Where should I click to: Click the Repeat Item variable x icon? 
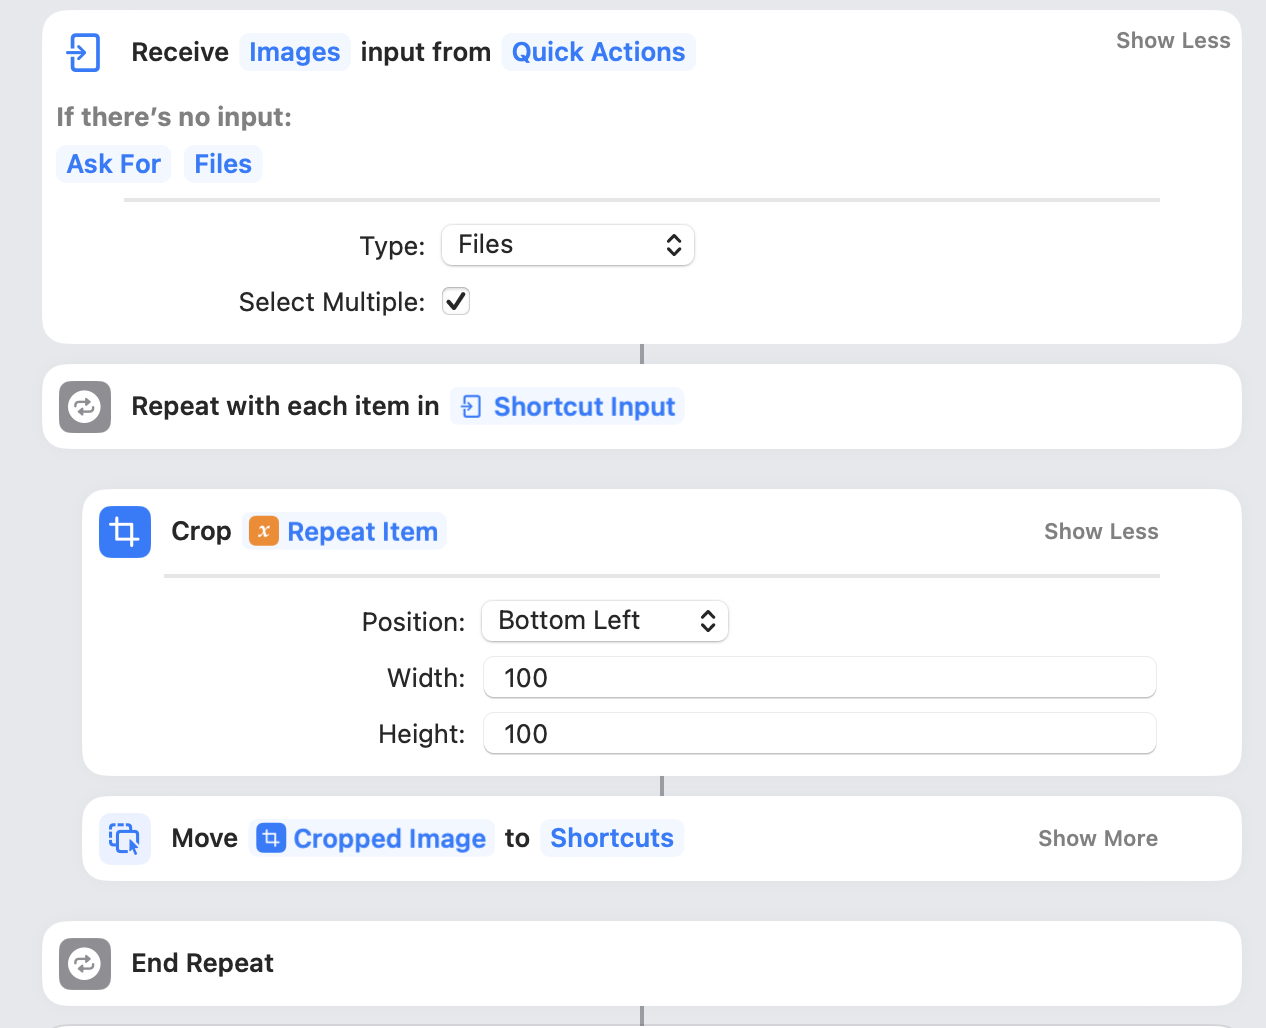click(265, 531)
